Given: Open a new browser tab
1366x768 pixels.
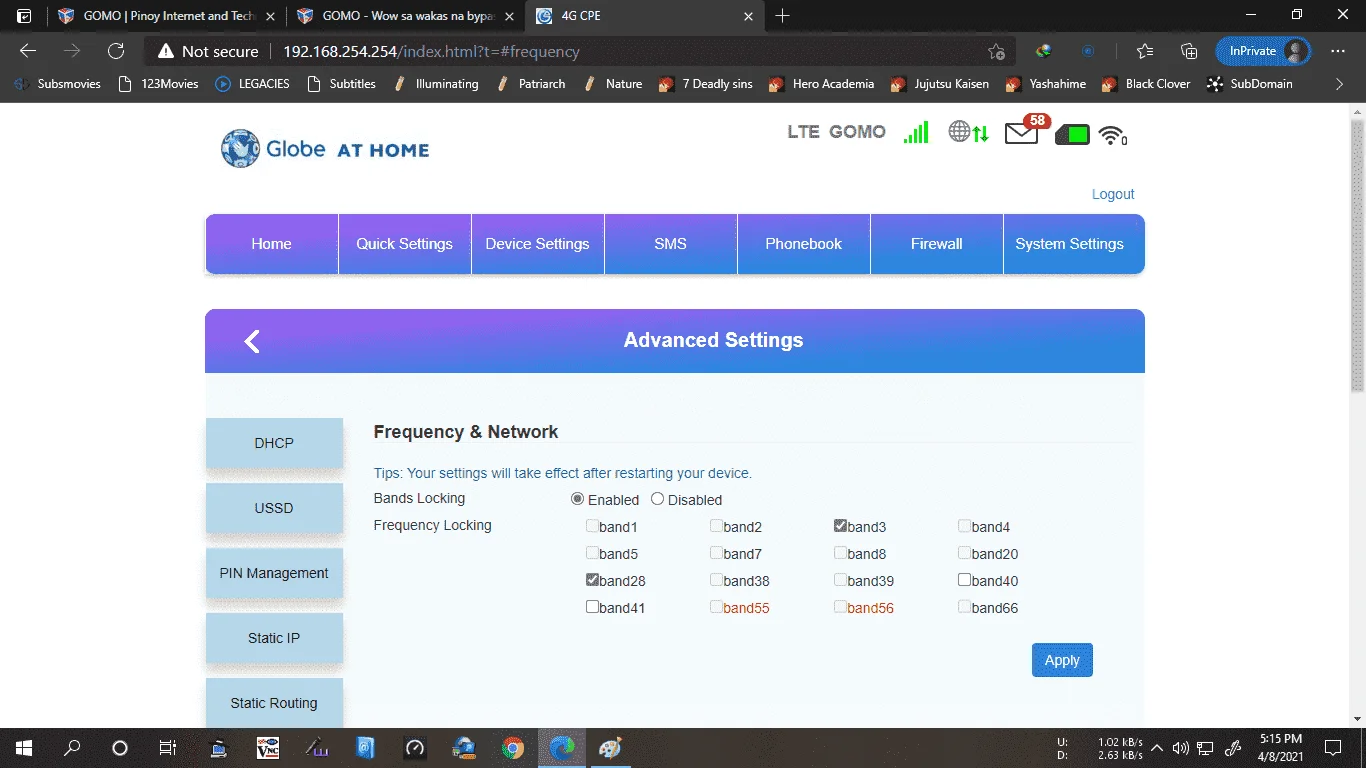Looking at the screenshot, I should click(782, 16).
